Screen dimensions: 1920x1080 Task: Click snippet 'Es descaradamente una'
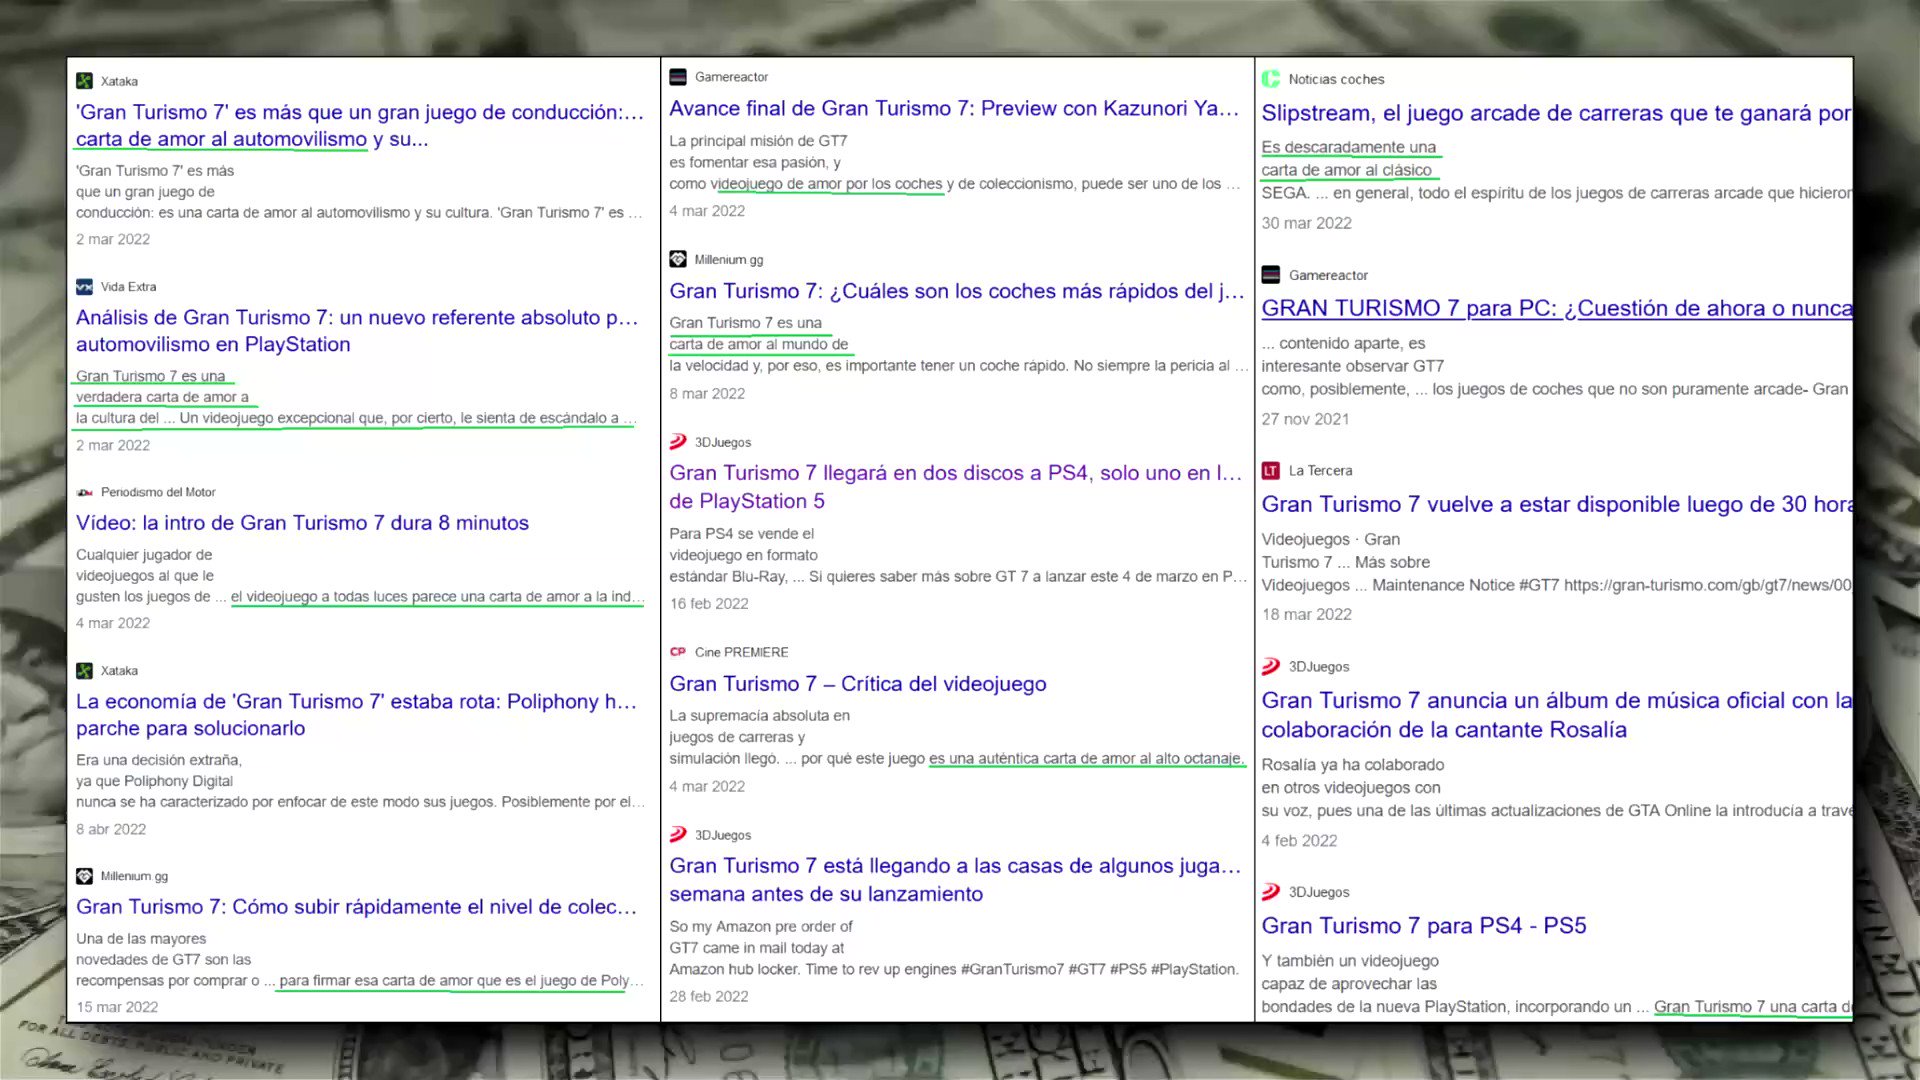click(1348, 147)
